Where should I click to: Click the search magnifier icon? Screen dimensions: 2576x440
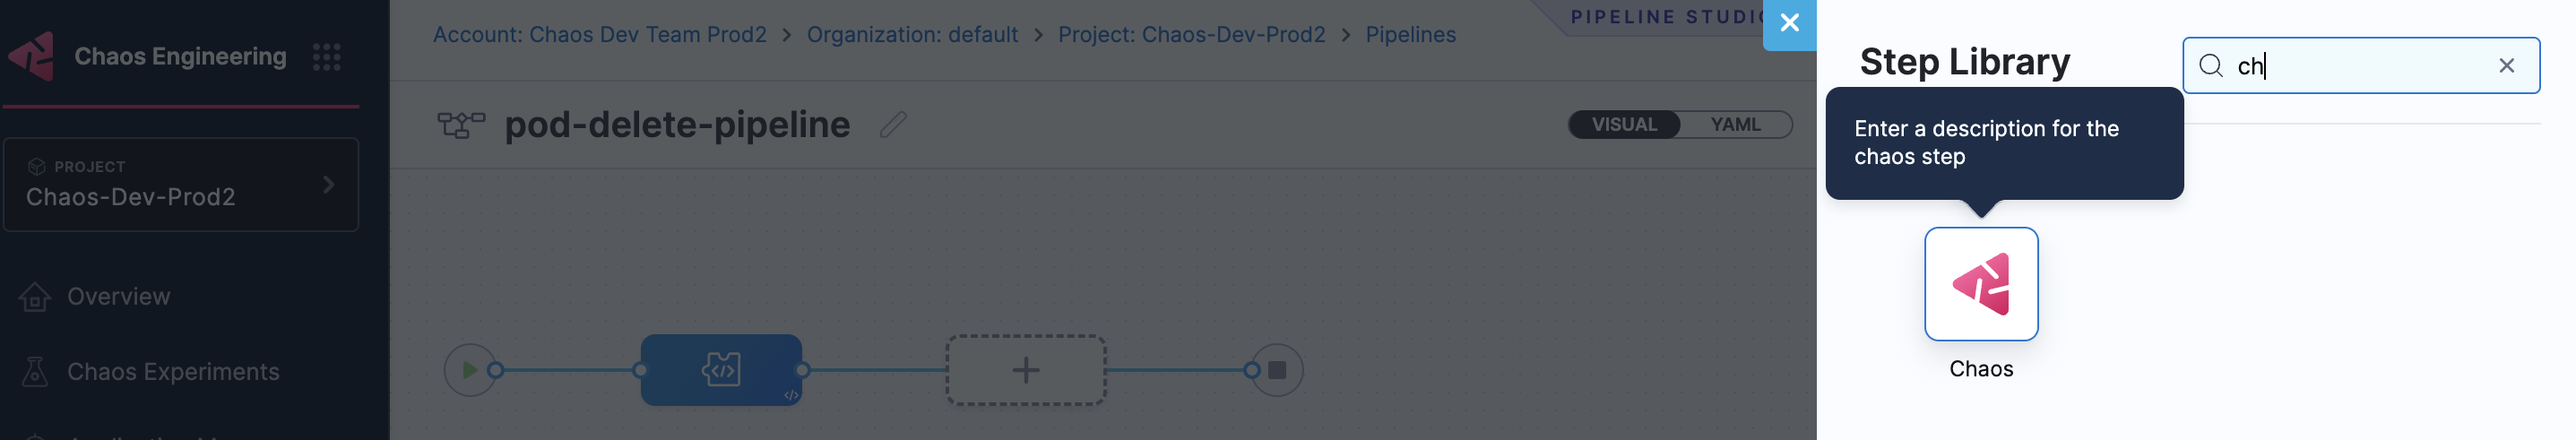click(2211, 66)
